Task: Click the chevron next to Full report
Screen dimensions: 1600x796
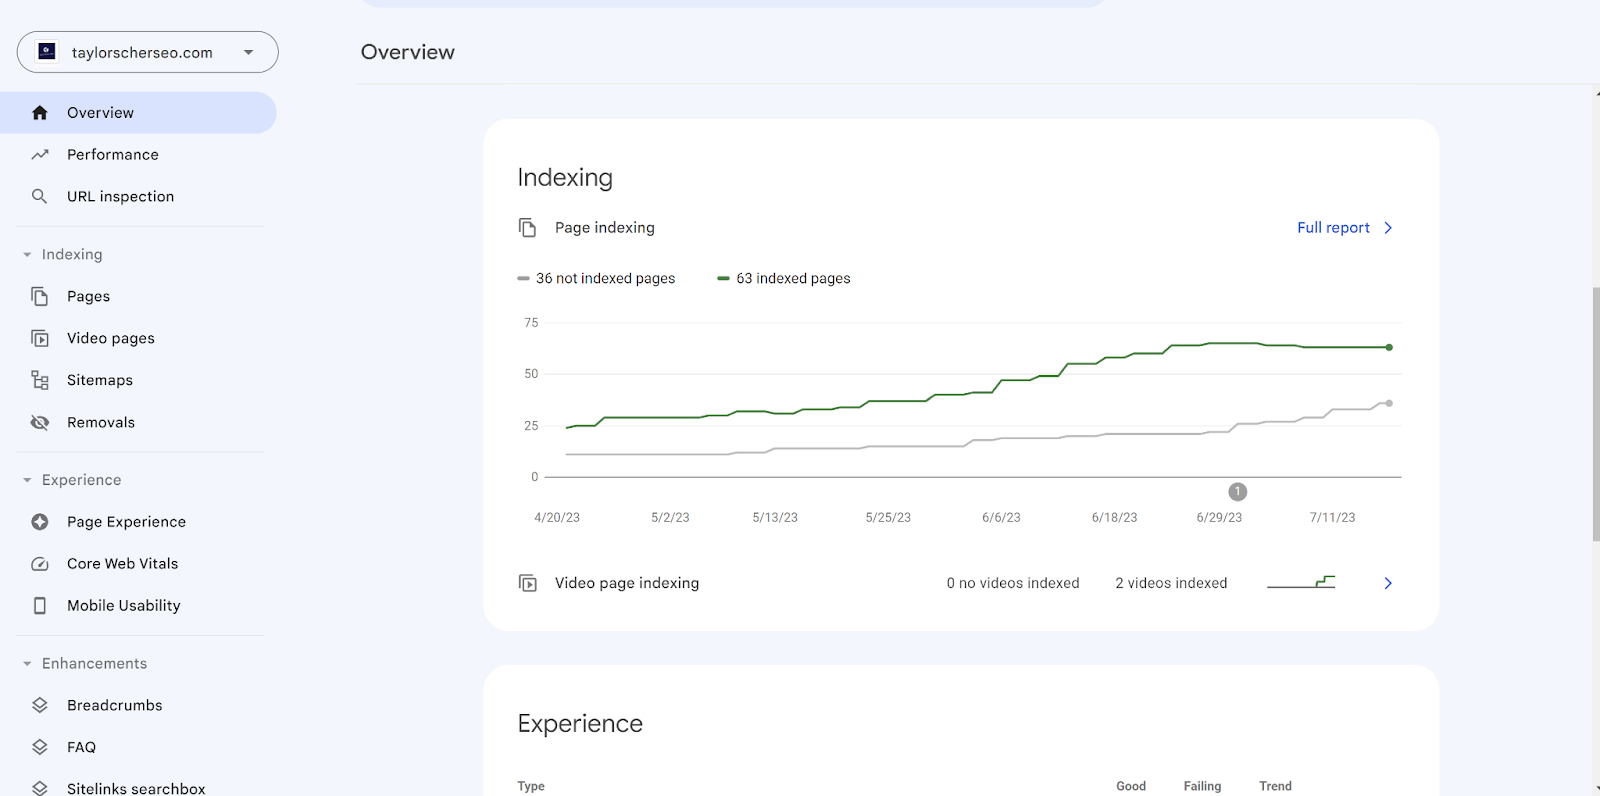Action: coord(1388,228)
